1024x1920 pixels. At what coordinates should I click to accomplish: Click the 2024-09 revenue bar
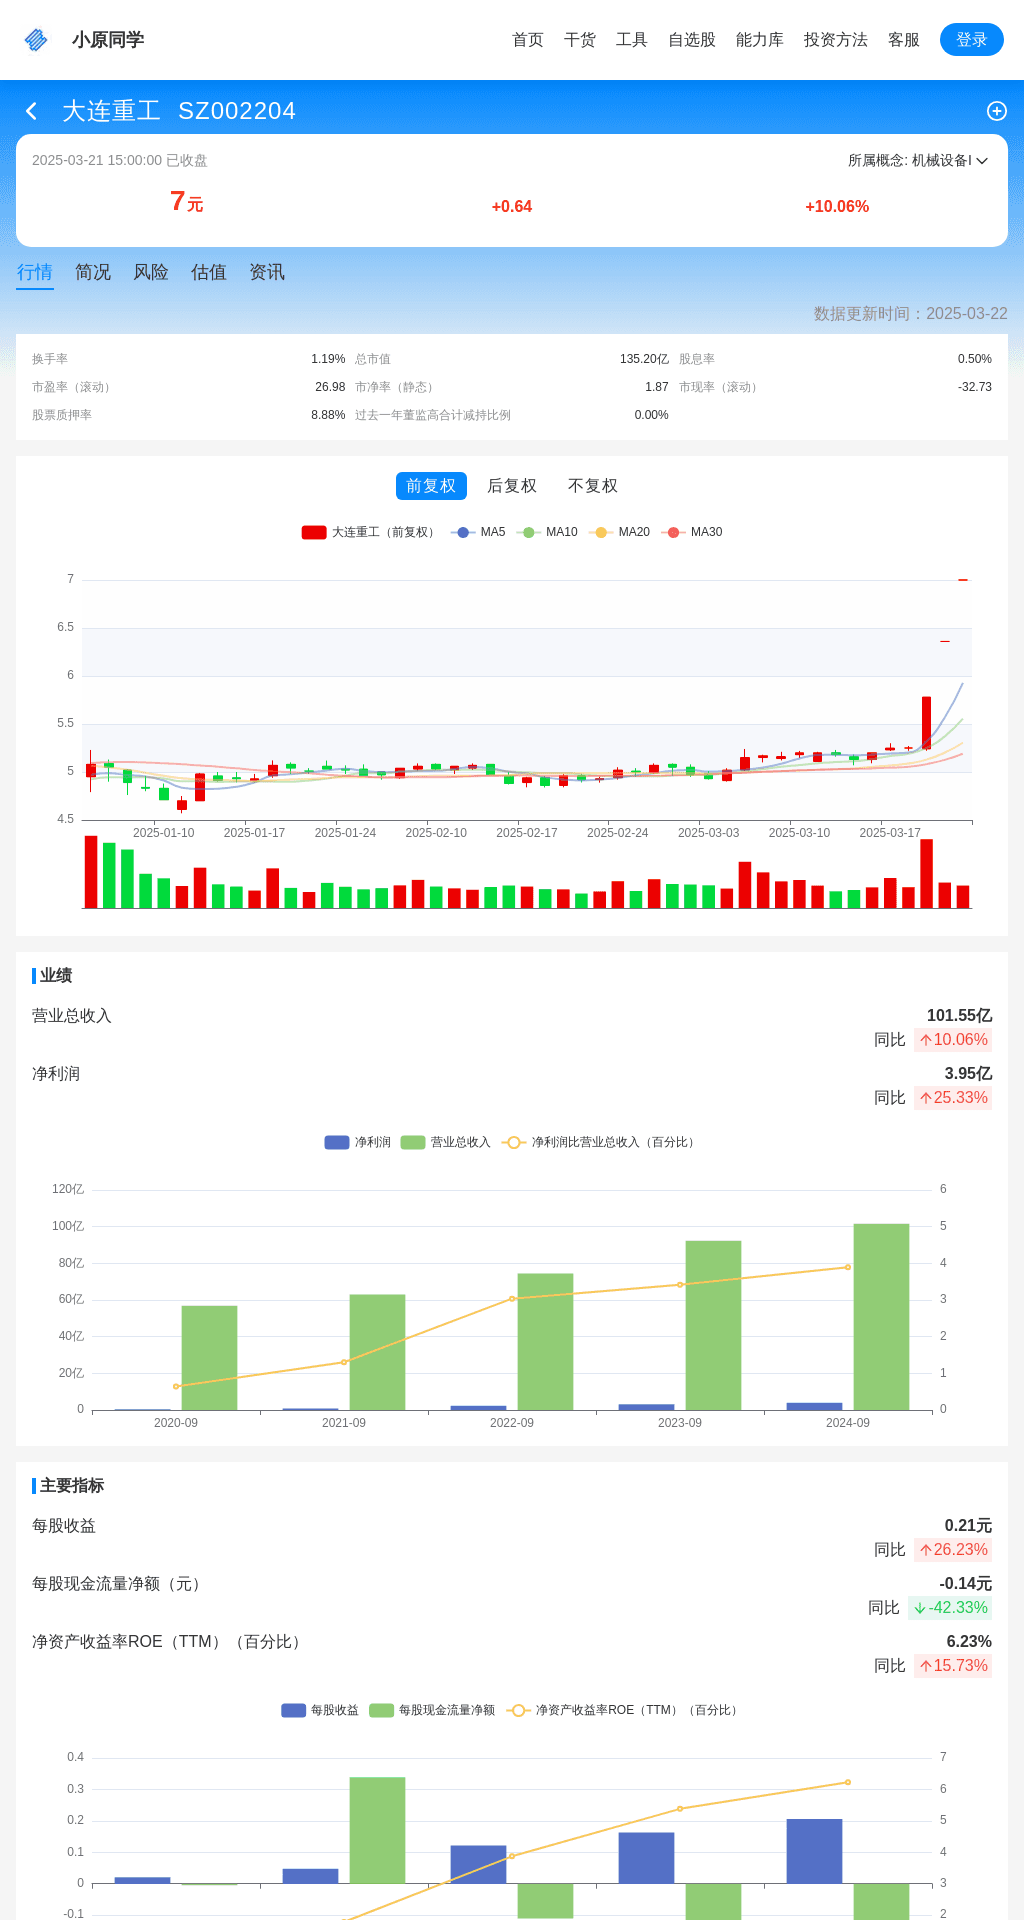point(881,1317)
